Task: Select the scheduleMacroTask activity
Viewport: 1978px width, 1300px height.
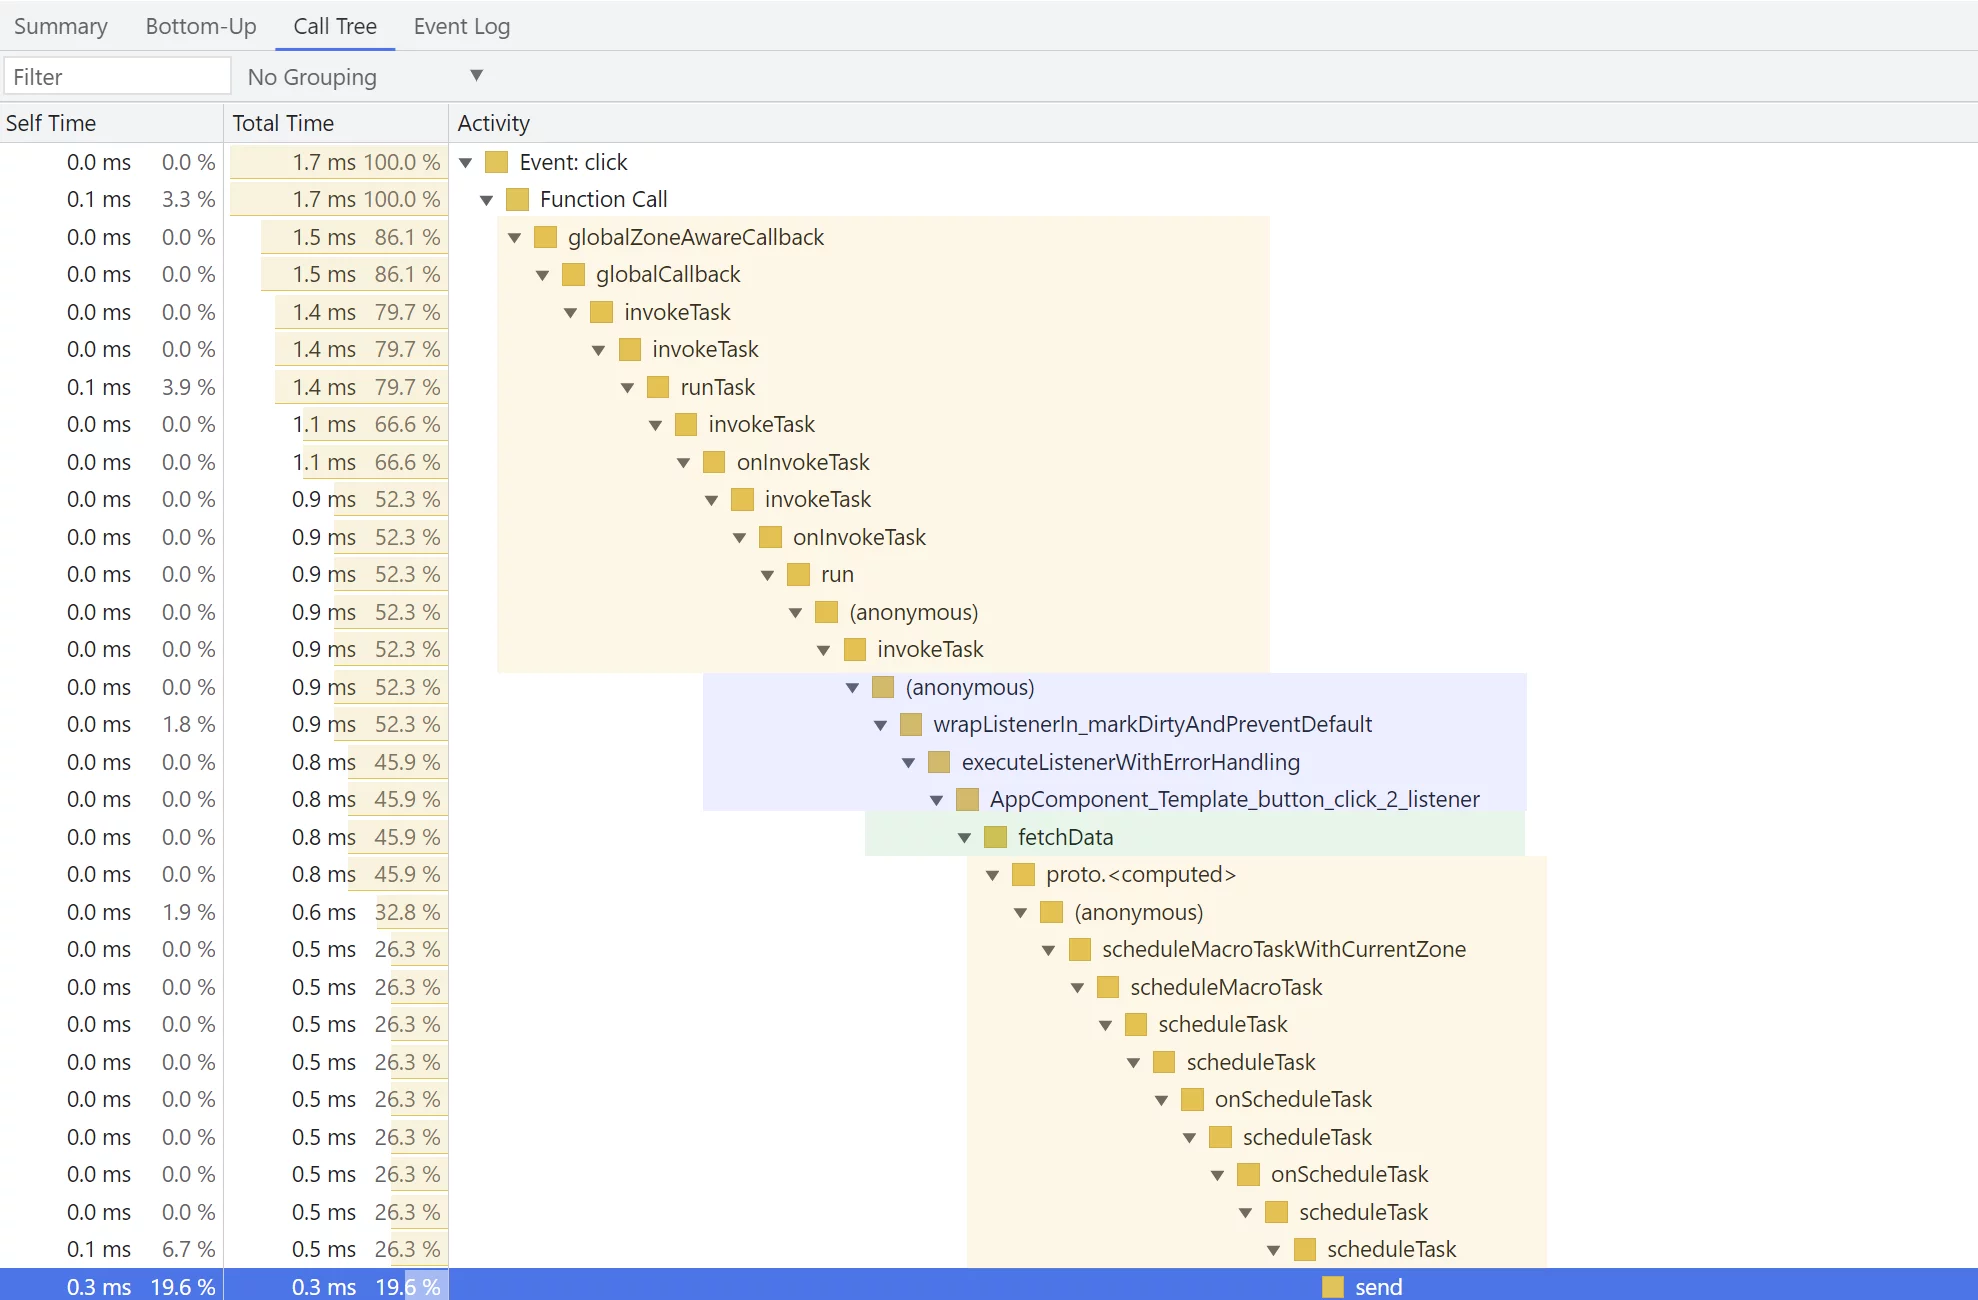Action: point(1226,987)
